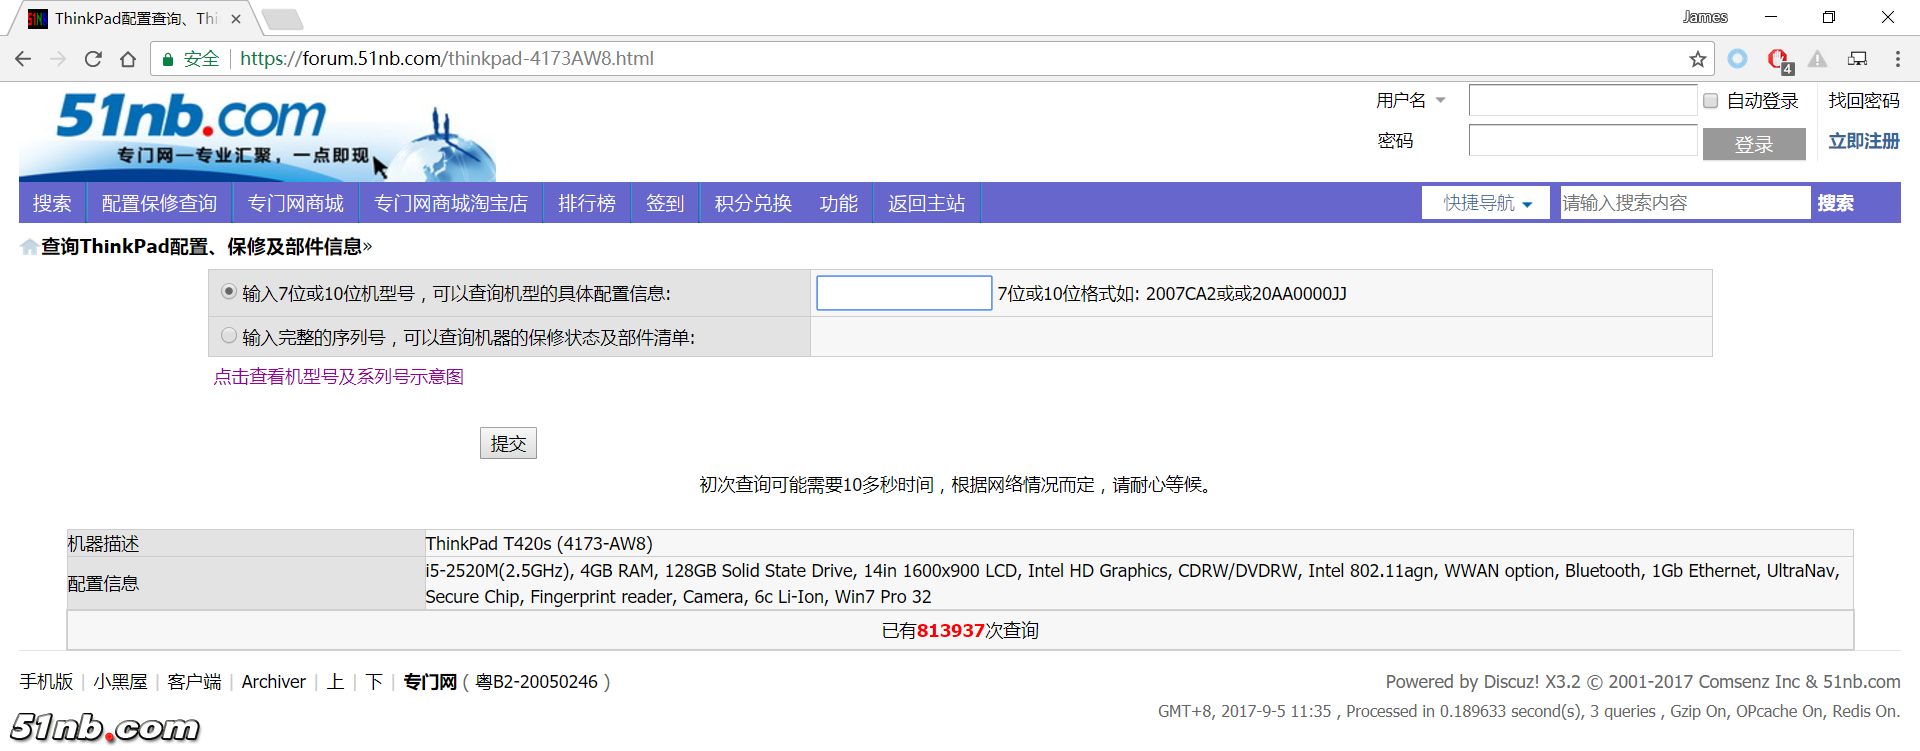Open the 手机版 footer link
1920x751 pixels.
pos(46,682)
